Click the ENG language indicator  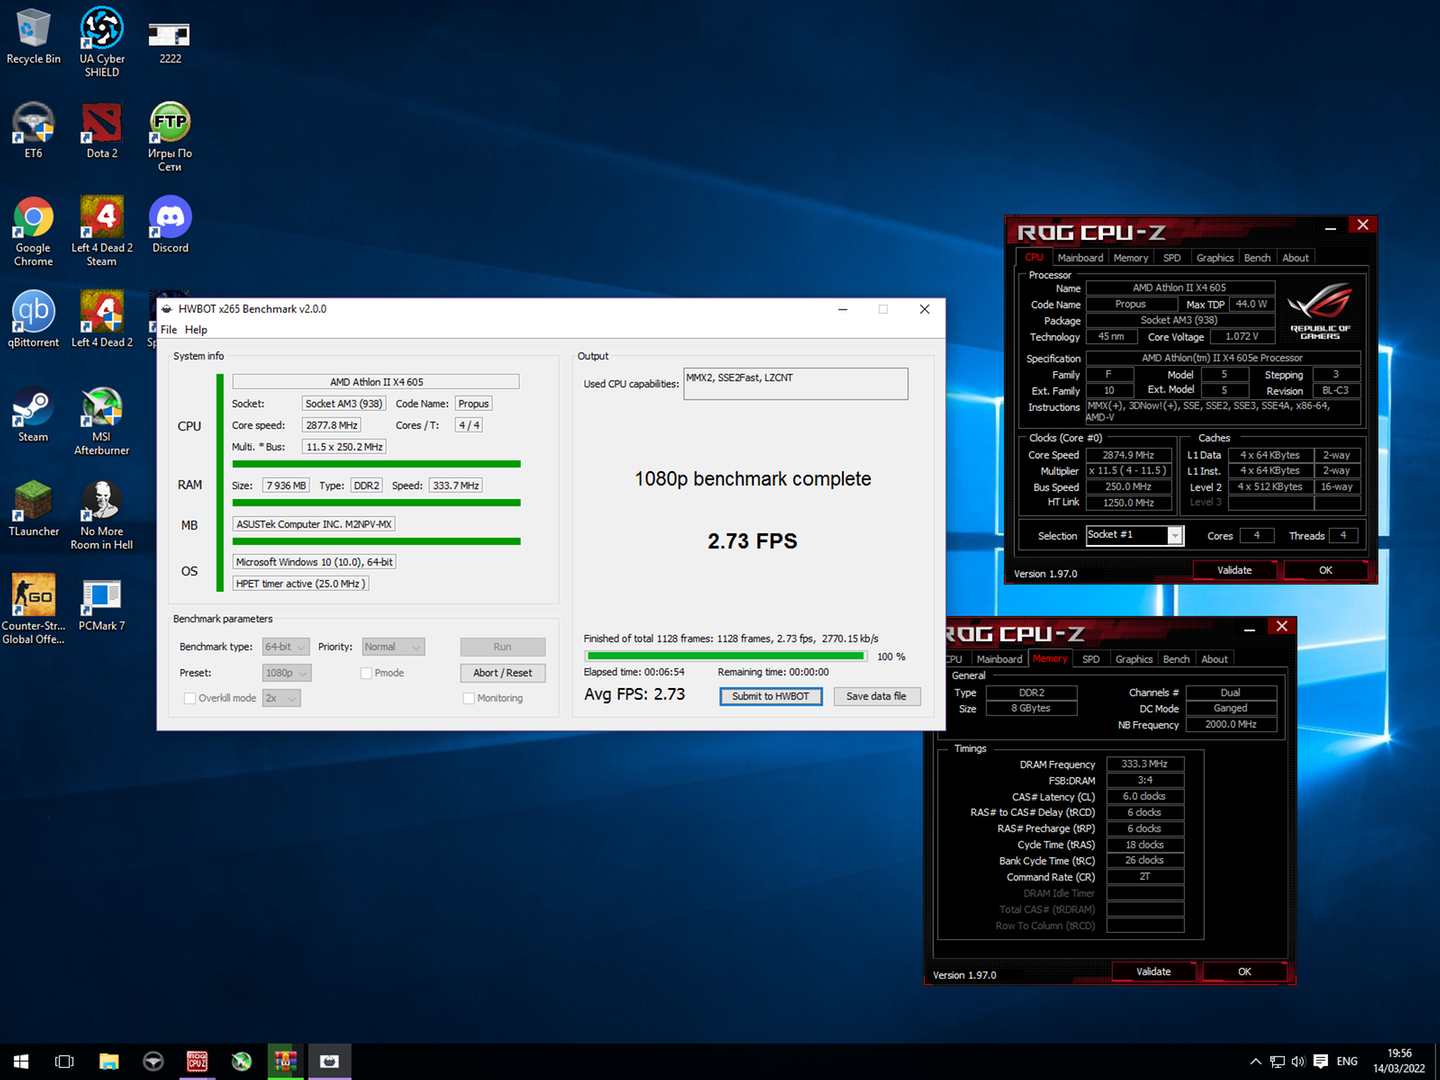[x=1347, y=1061]
